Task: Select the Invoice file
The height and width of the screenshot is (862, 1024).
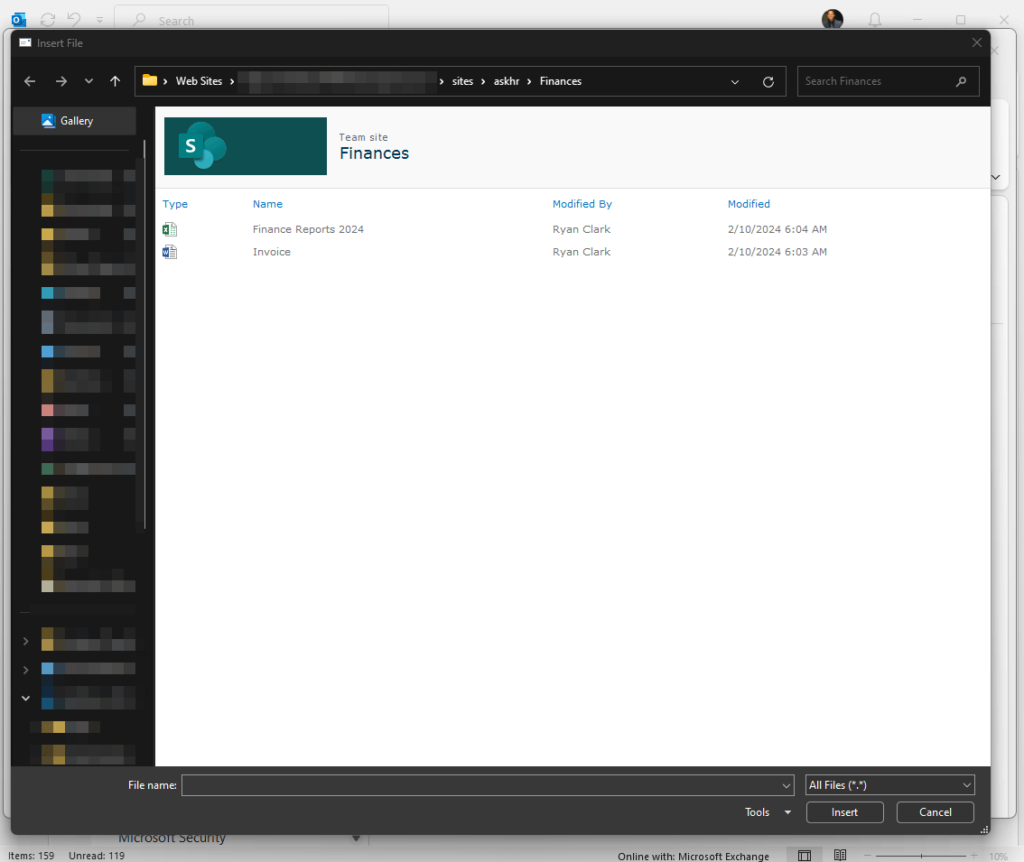Action: pos(272,251)
